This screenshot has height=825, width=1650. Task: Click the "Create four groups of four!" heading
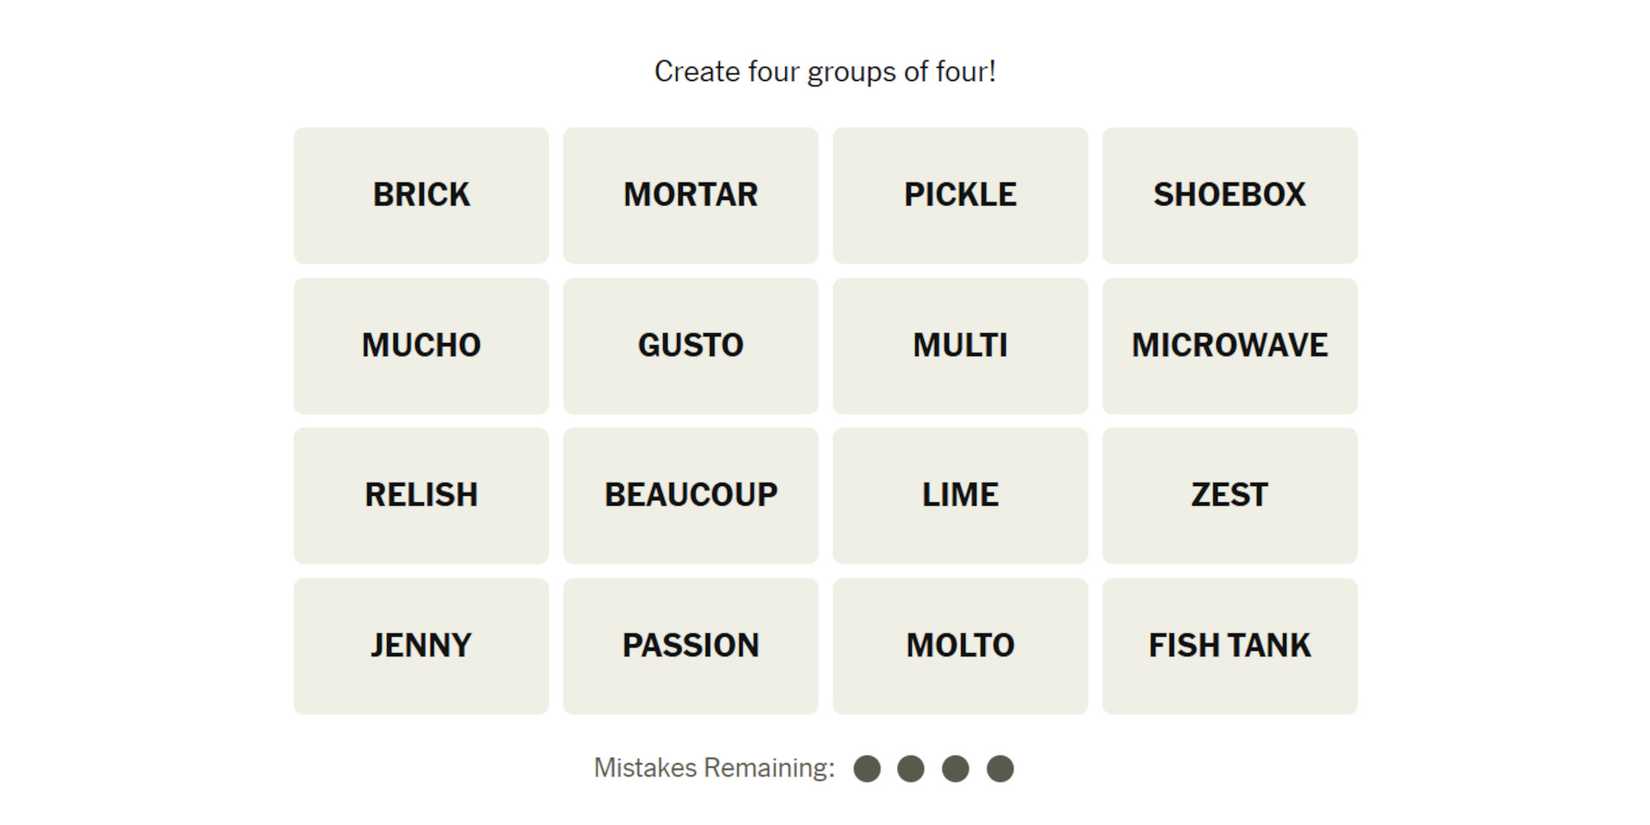point(825,72)
